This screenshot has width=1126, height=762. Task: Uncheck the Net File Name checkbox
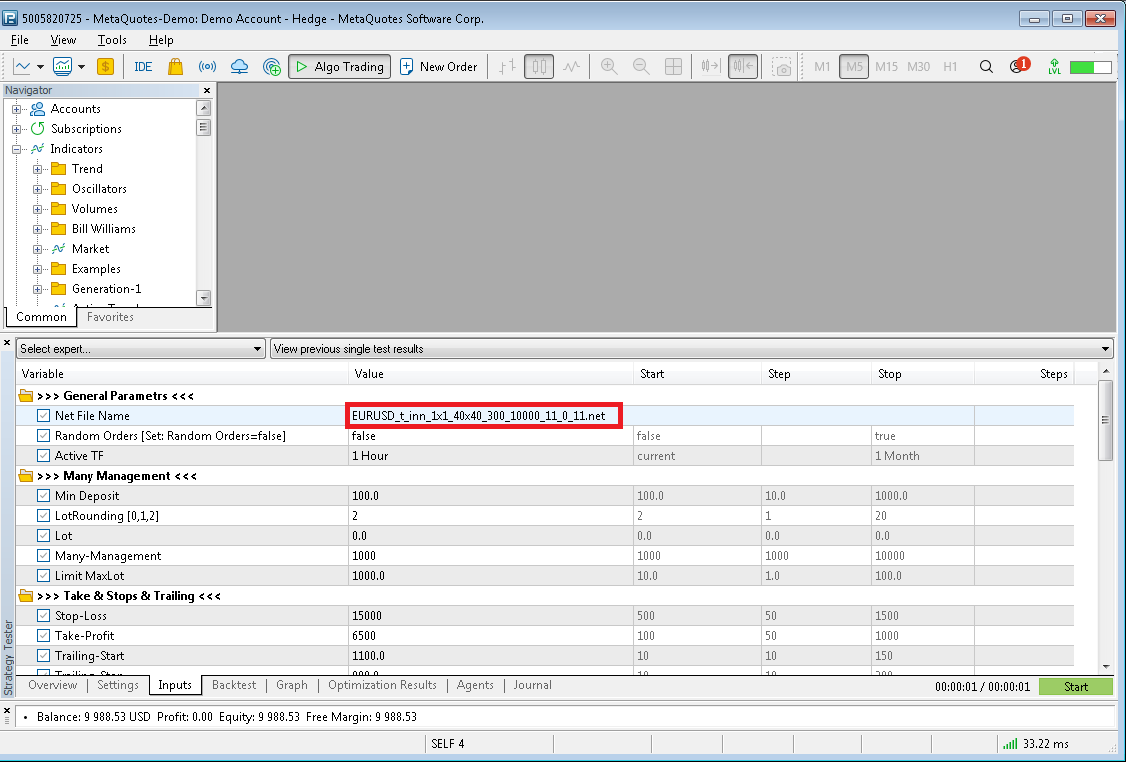tap(43, 416)
